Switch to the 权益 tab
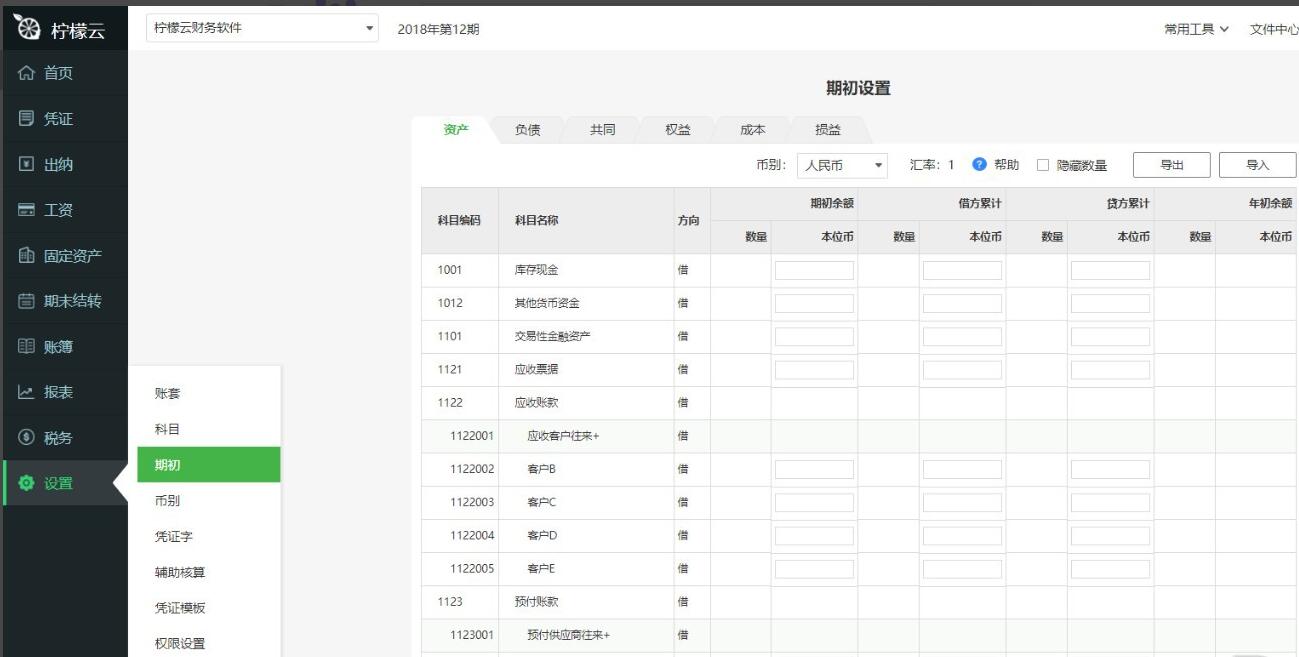Image resolution: width=1299 pixels, height=657 pixels. pos(678,130)
